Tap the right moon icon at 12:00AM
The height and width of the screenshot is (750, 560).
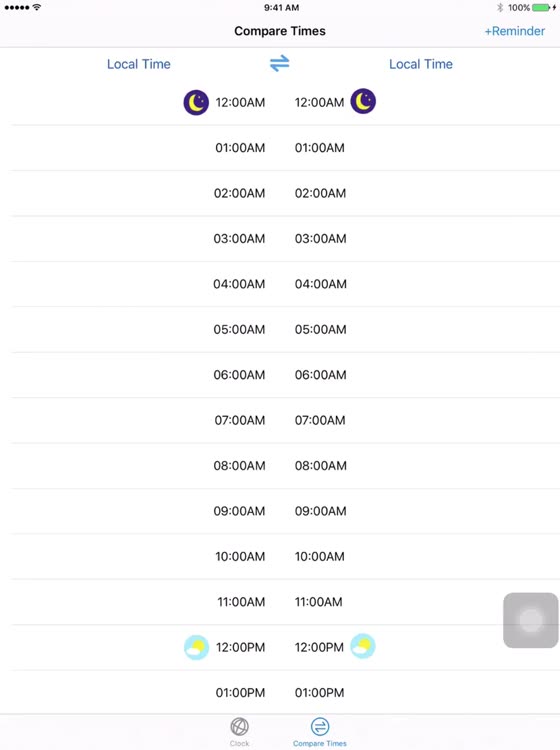click(363, 101)
